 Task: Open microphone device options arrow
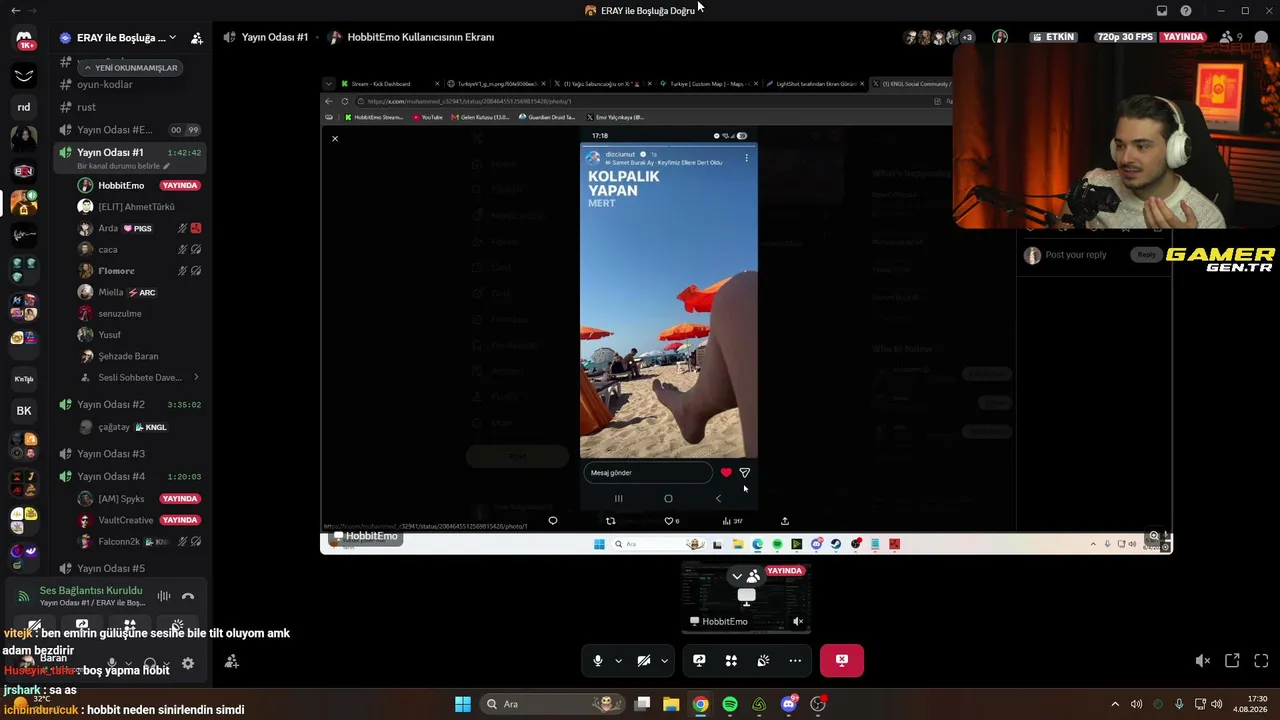(618, 660)
